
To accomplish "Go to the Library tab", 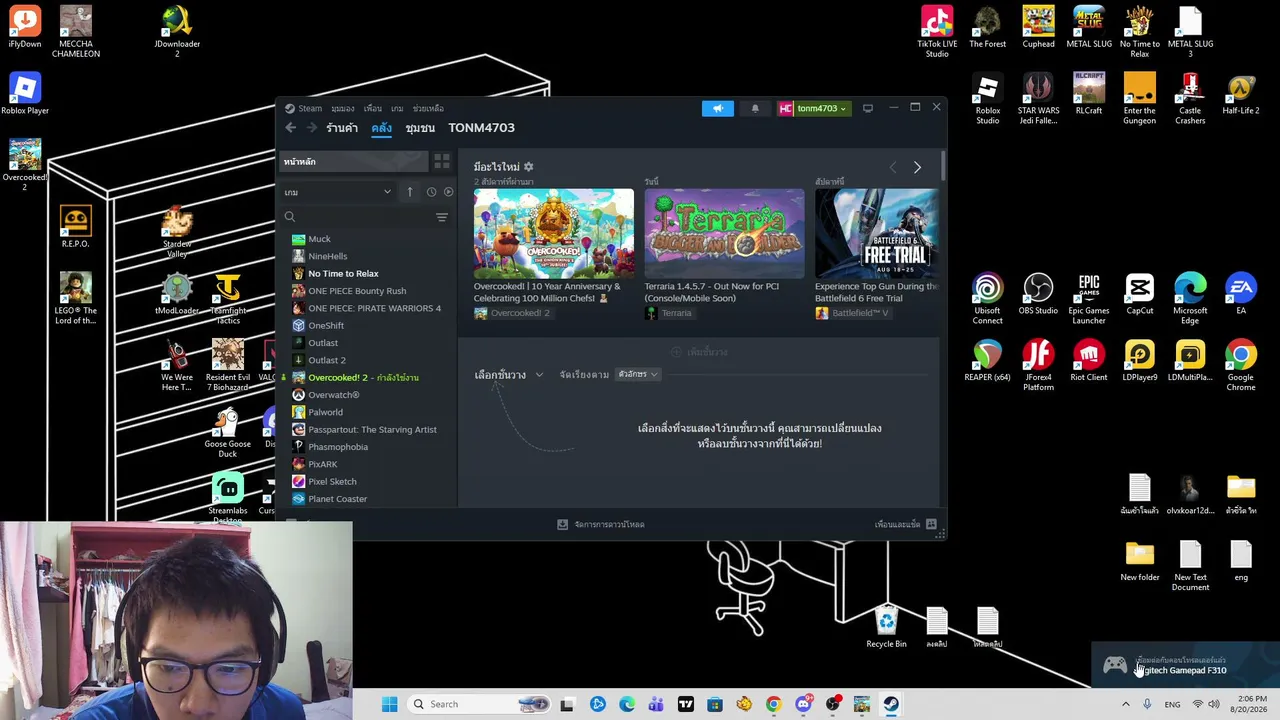I will 381,128.
